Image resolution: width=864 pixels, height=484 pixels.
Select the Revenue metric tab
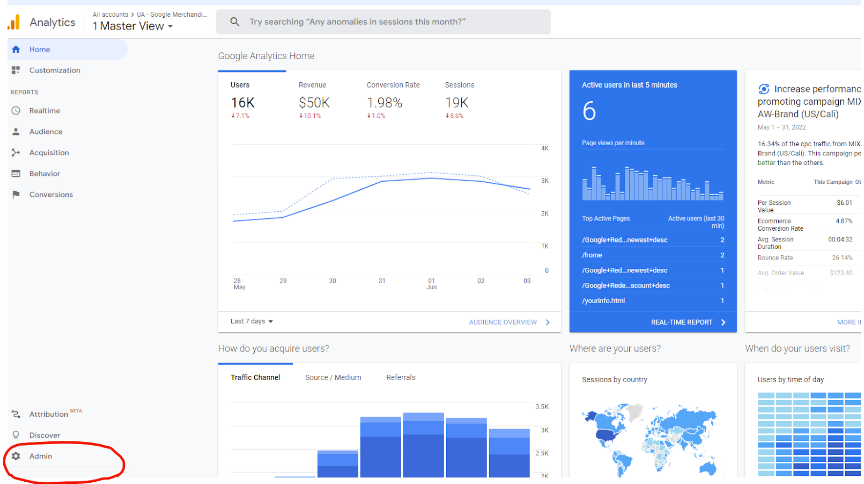314,99
